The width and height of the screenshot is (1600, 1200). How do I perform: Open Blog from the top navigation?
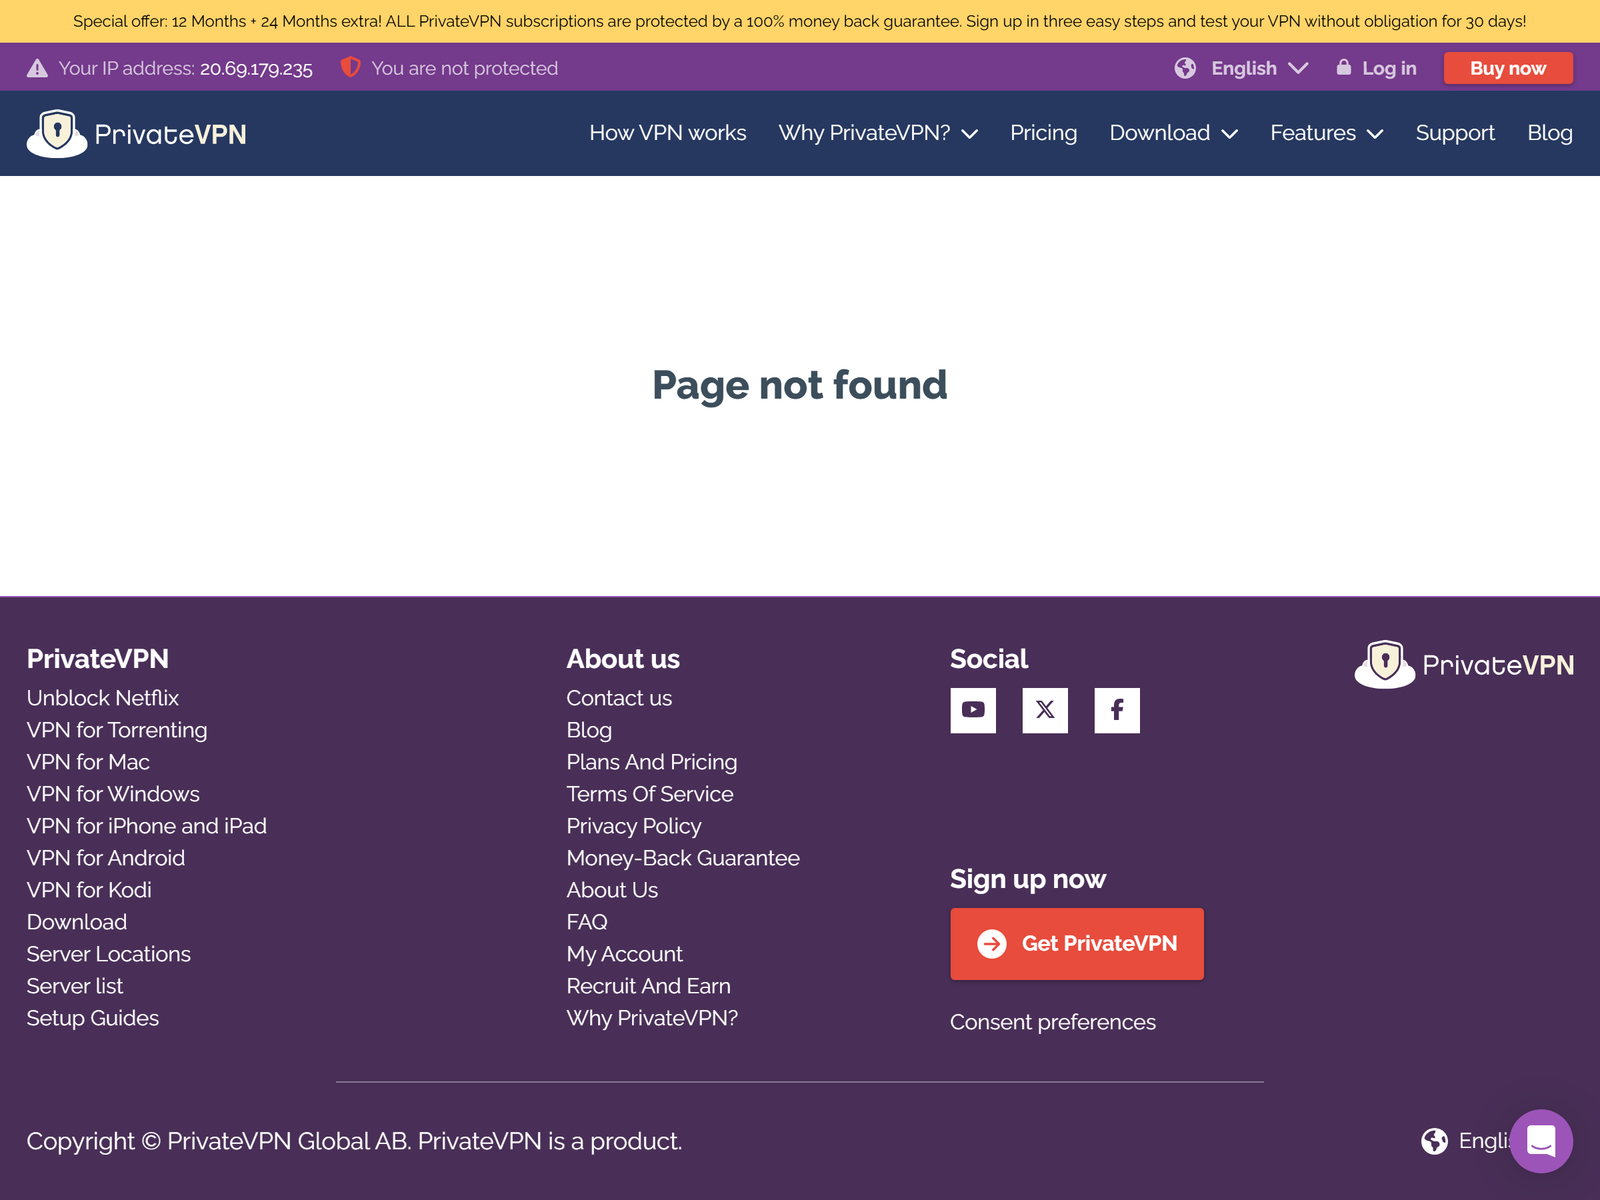1550,133
